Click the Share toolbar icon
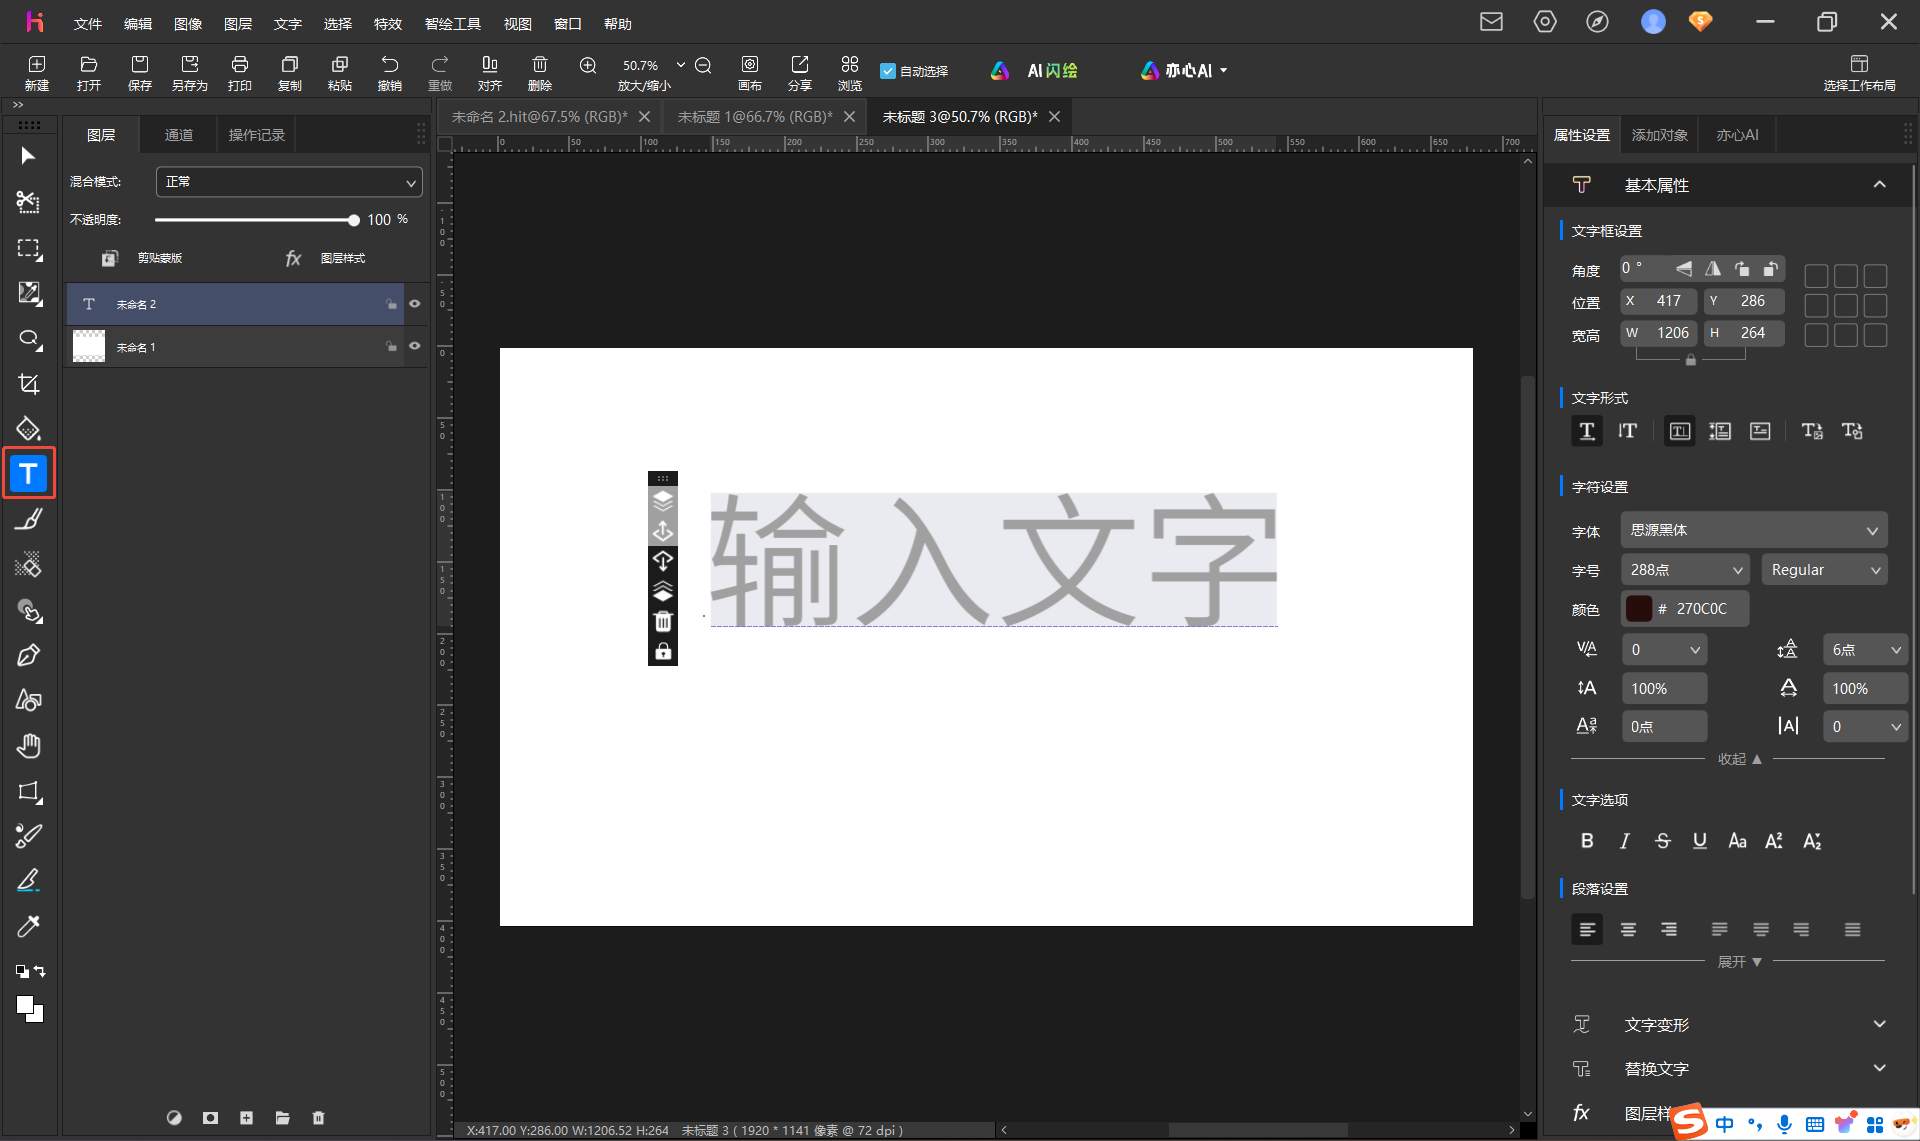Screen dimensions: 1920x1141 800,72
